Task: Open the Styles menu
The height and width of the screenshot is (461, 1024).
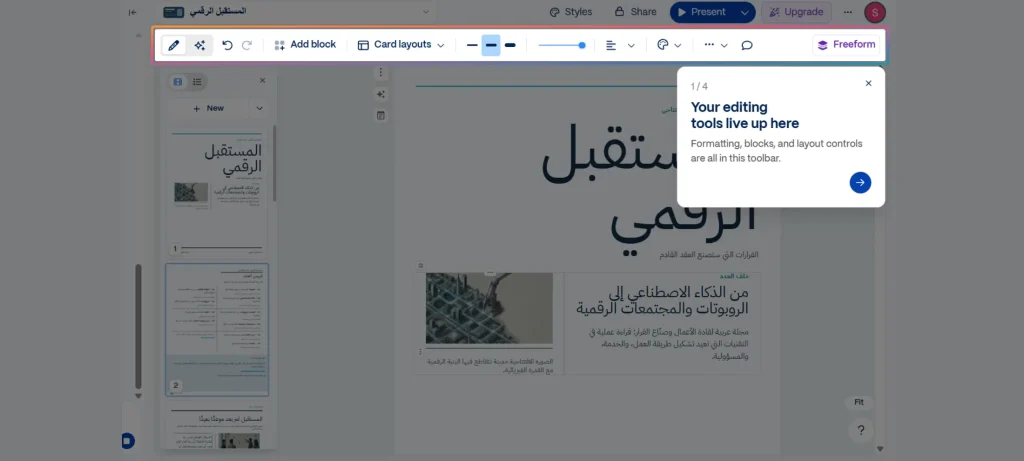Action: pos(571,12)
